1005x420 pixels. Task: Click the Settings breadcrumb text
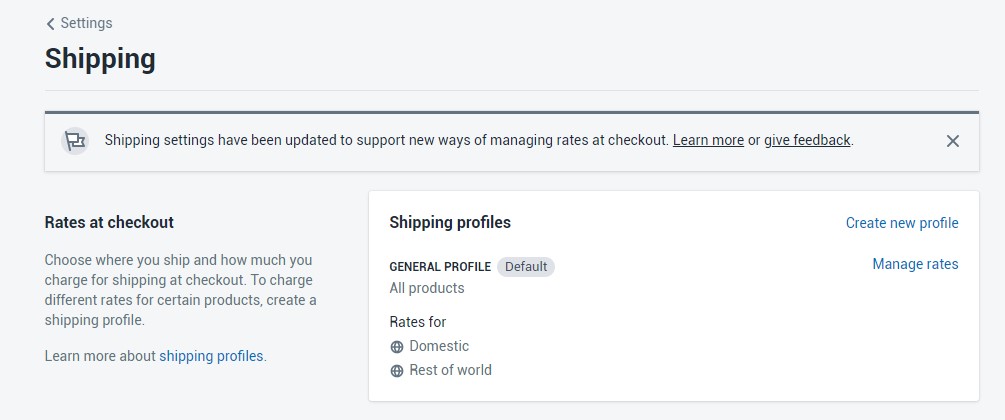86,23
